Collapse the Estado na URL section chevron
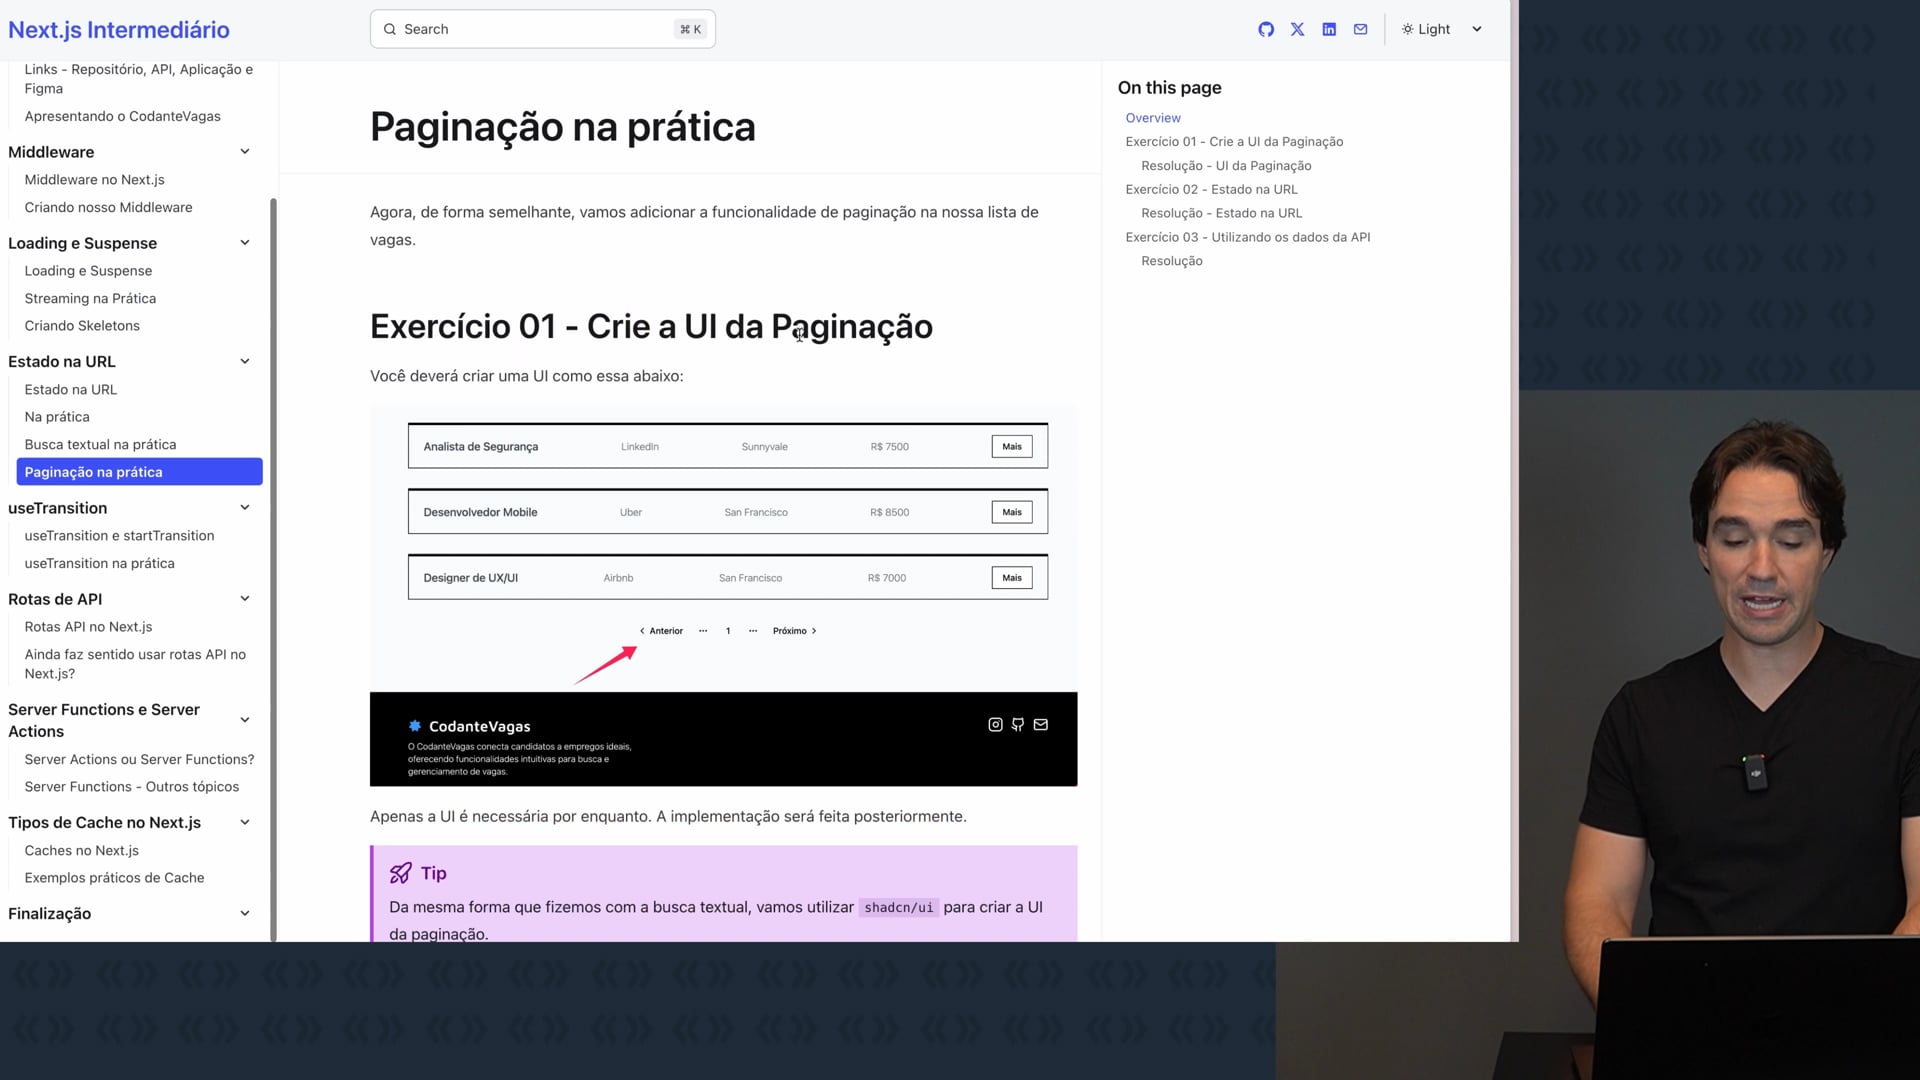The height and width of the screenshot is (1080, 1920). coord(245,362)
